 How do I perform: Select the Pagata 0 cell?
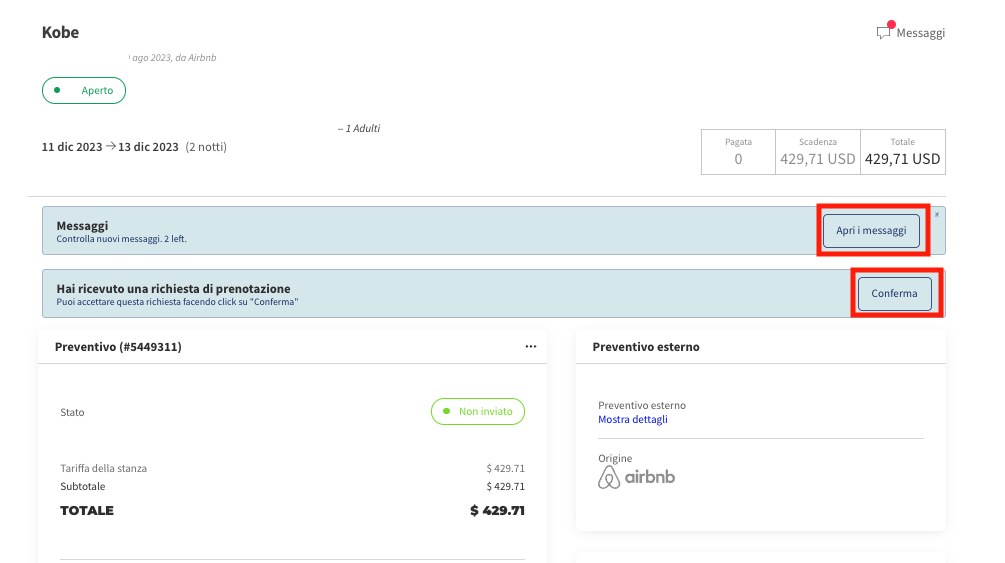(738, 152)
